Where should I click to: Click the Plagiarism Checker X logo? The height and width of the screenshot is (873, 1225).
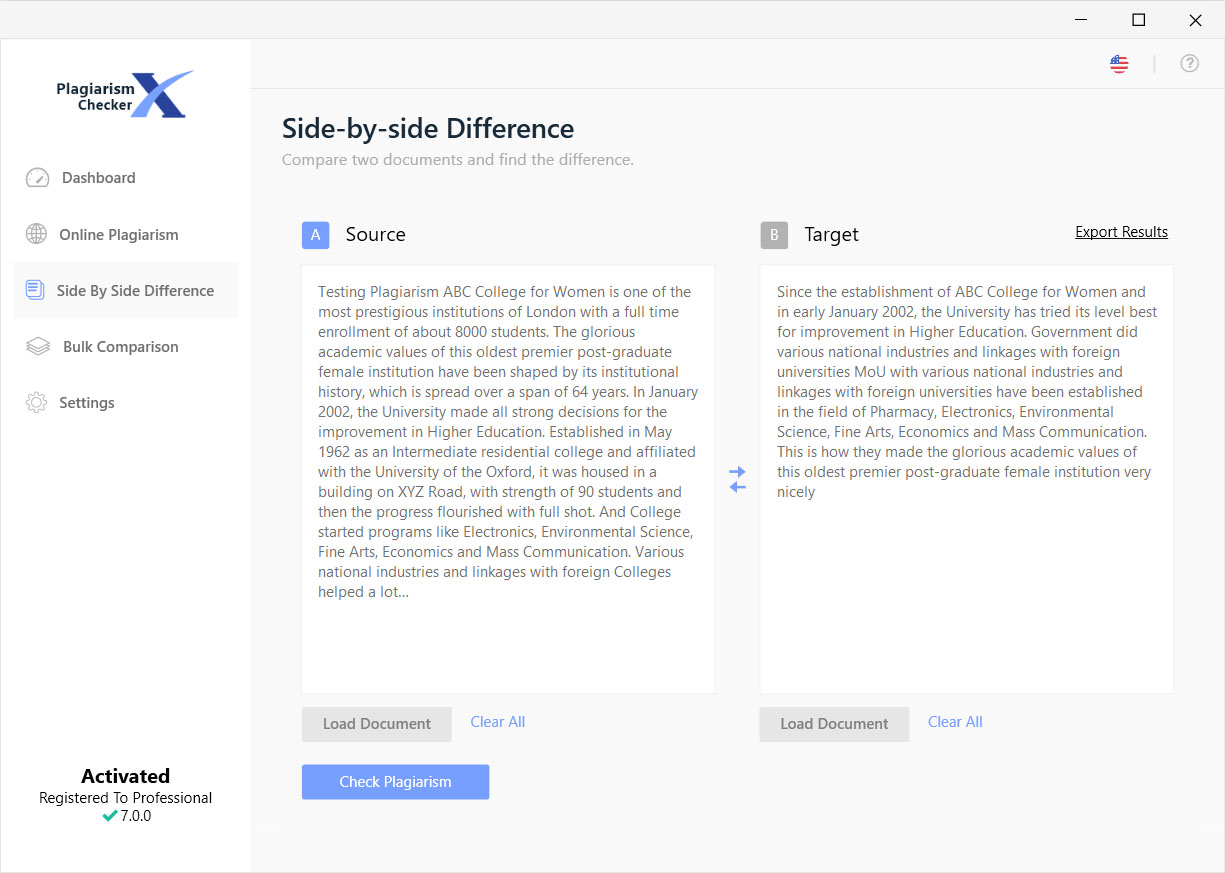coord(124,93)
